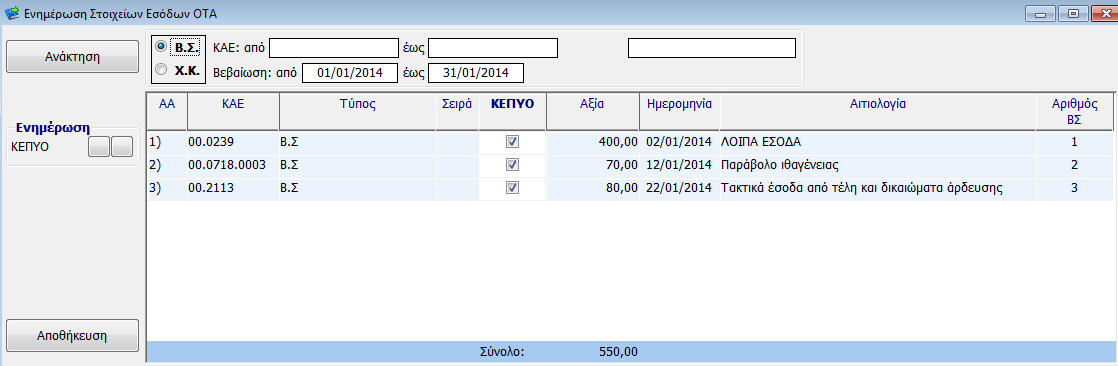Select the Χ.Κ. radio option
Viewport: 1118px width, 366px height.
pos(161,70)
